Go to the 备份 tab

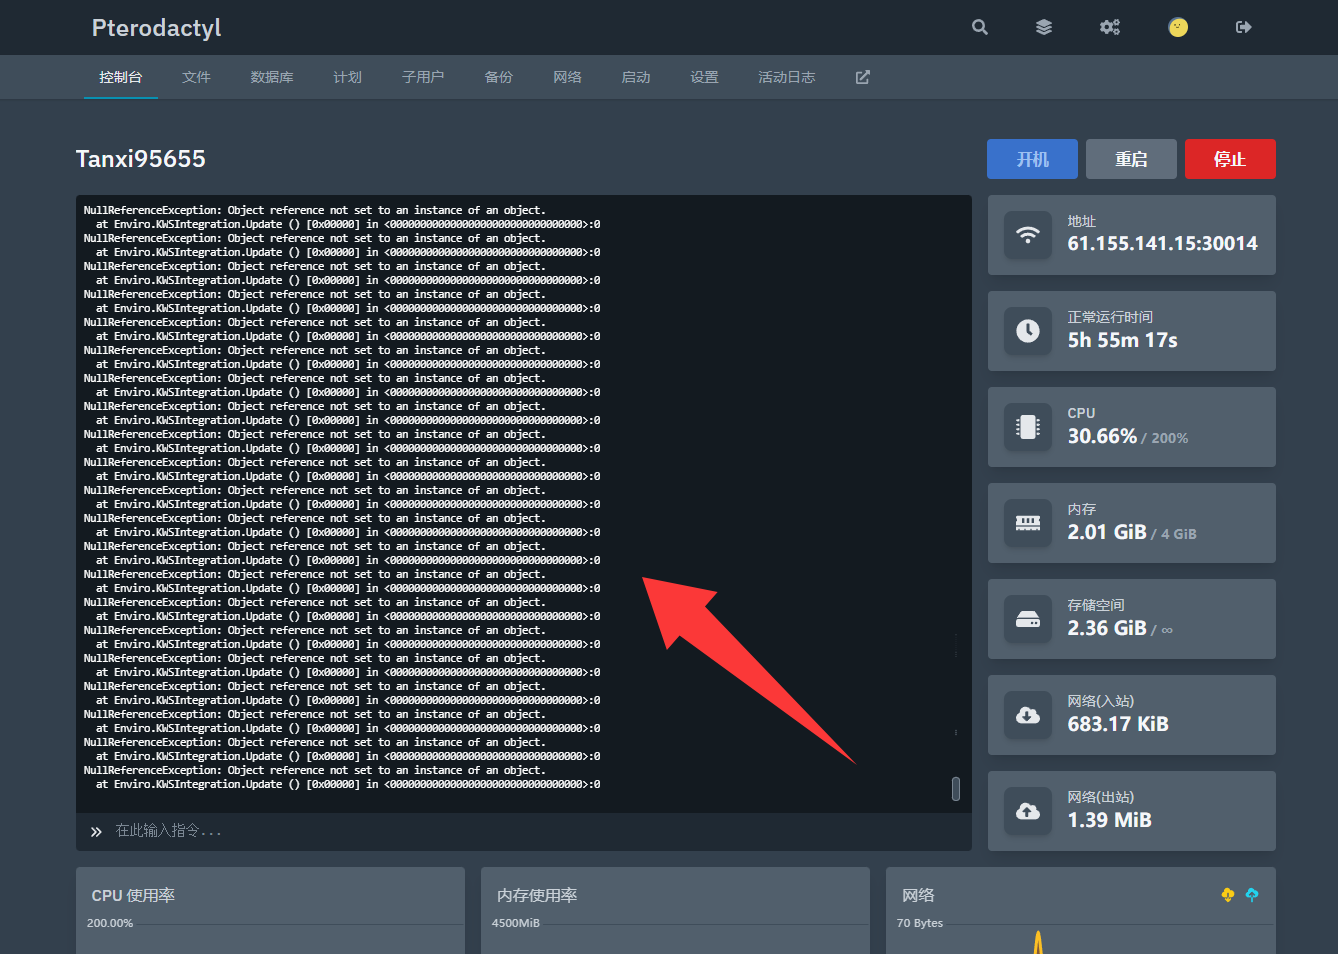pyautogui.click(x=499, y=77)
